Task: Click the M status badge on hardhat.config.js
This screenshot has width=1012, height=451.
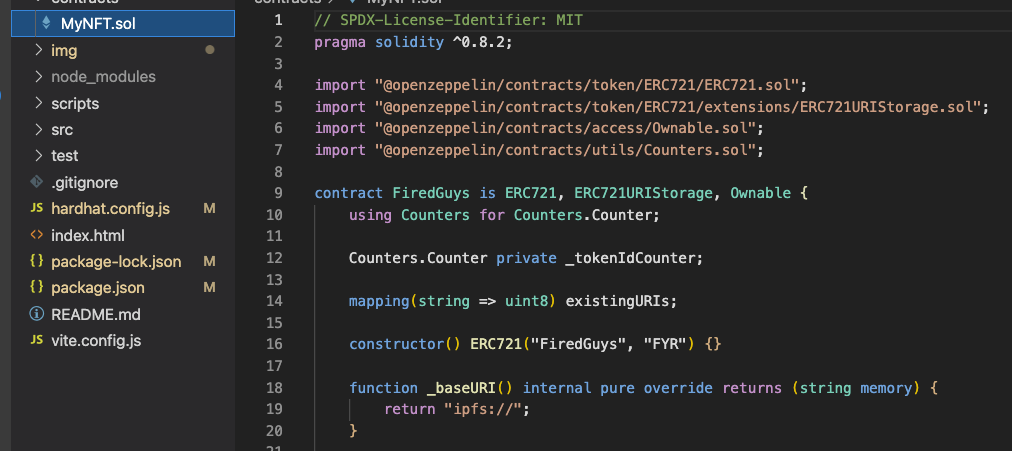Action: (209, 209)
